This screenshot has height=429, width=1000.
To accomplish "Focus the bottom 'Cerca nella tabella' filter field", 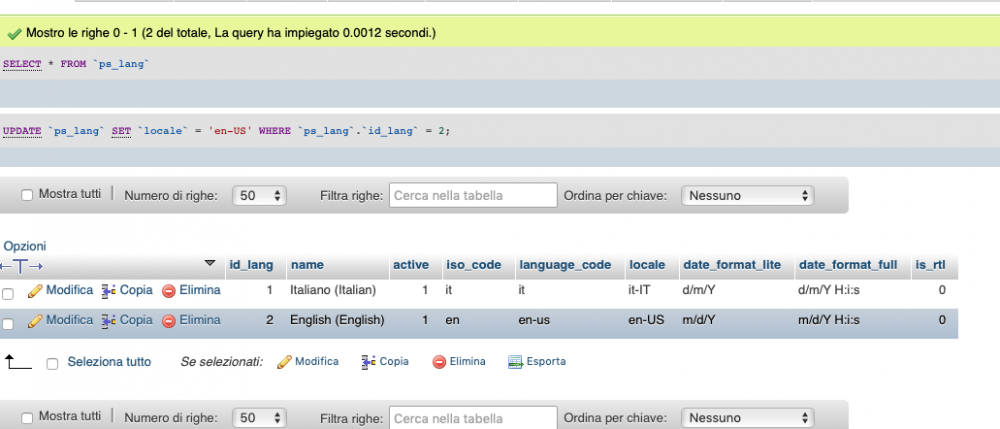I will pos(473,418).
